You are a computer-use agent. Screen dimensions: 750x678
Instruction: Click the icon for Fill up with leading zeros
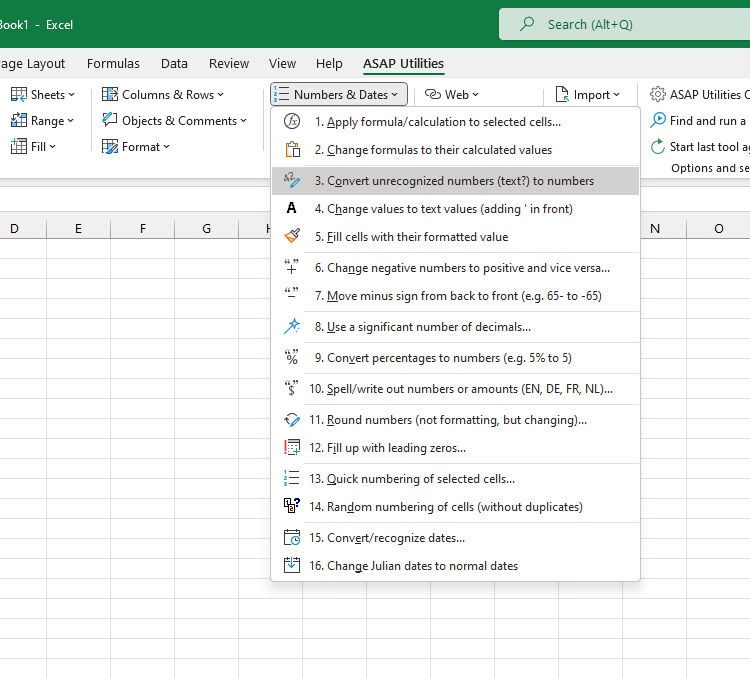[x=292, y=447]
